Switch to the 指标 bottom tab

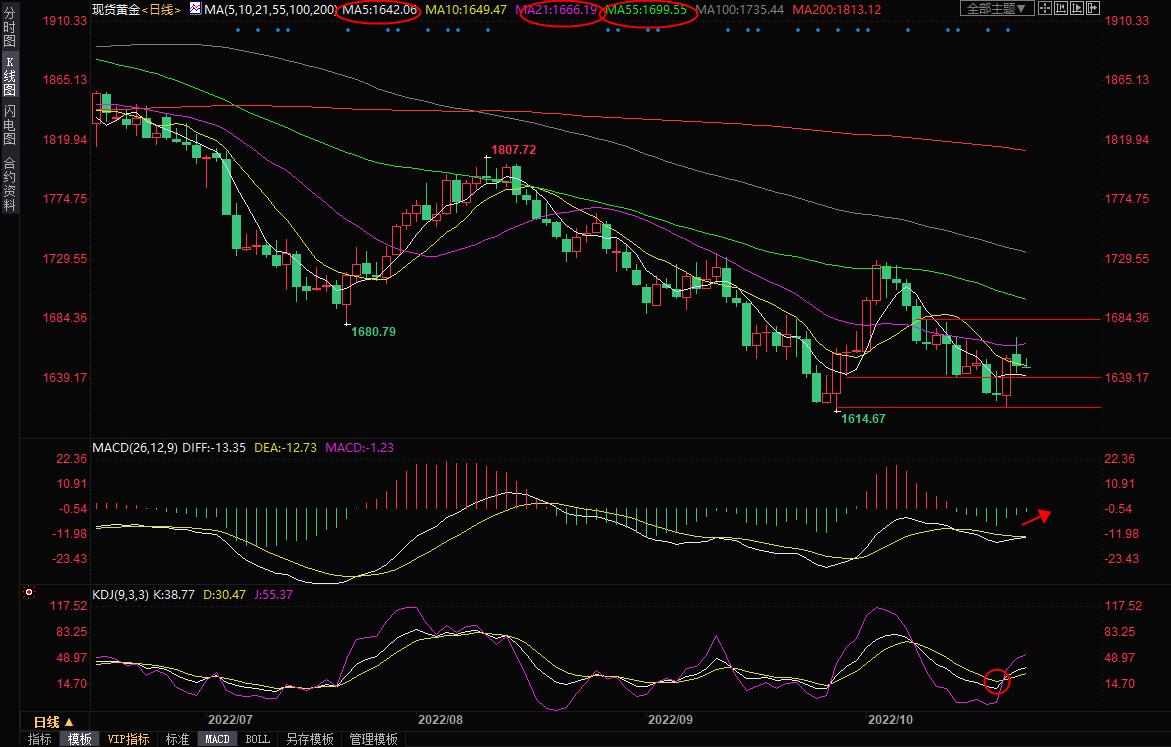(x=40, y=739)
